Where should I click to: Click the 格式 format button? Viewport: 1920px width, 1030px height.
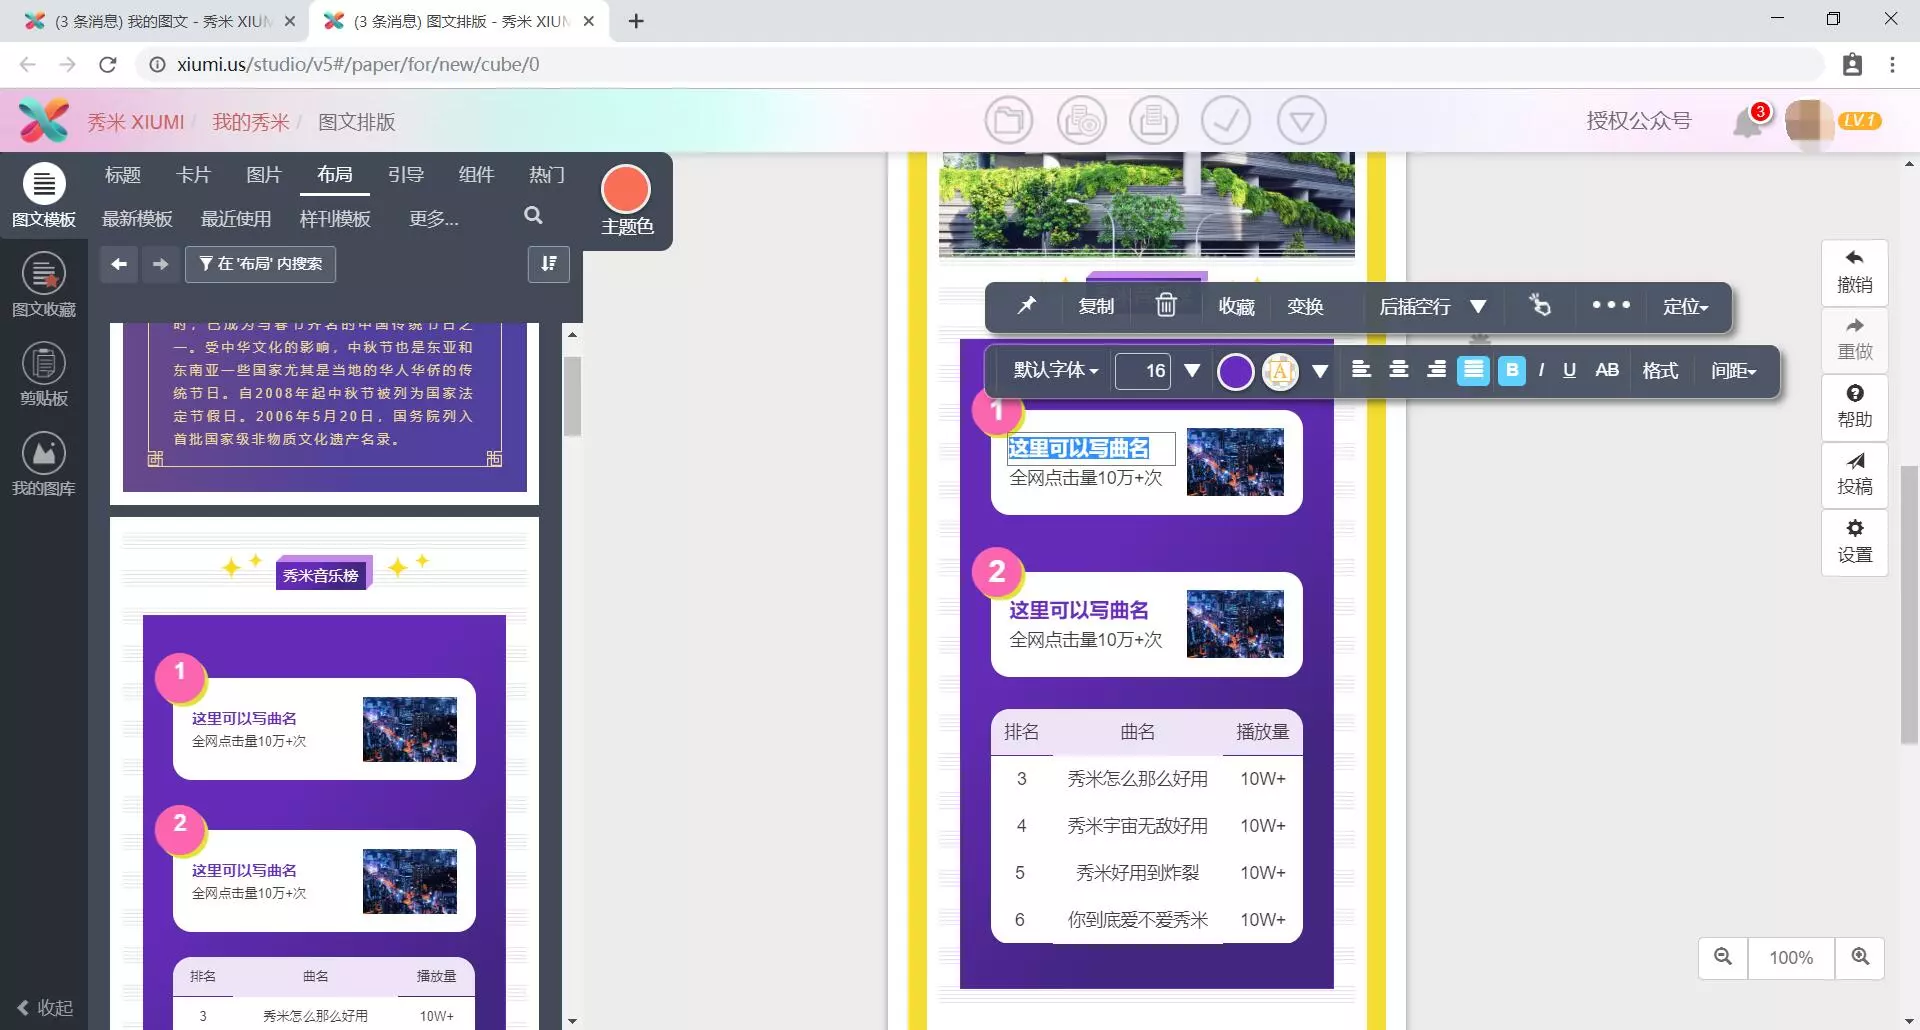point(1660,371)
